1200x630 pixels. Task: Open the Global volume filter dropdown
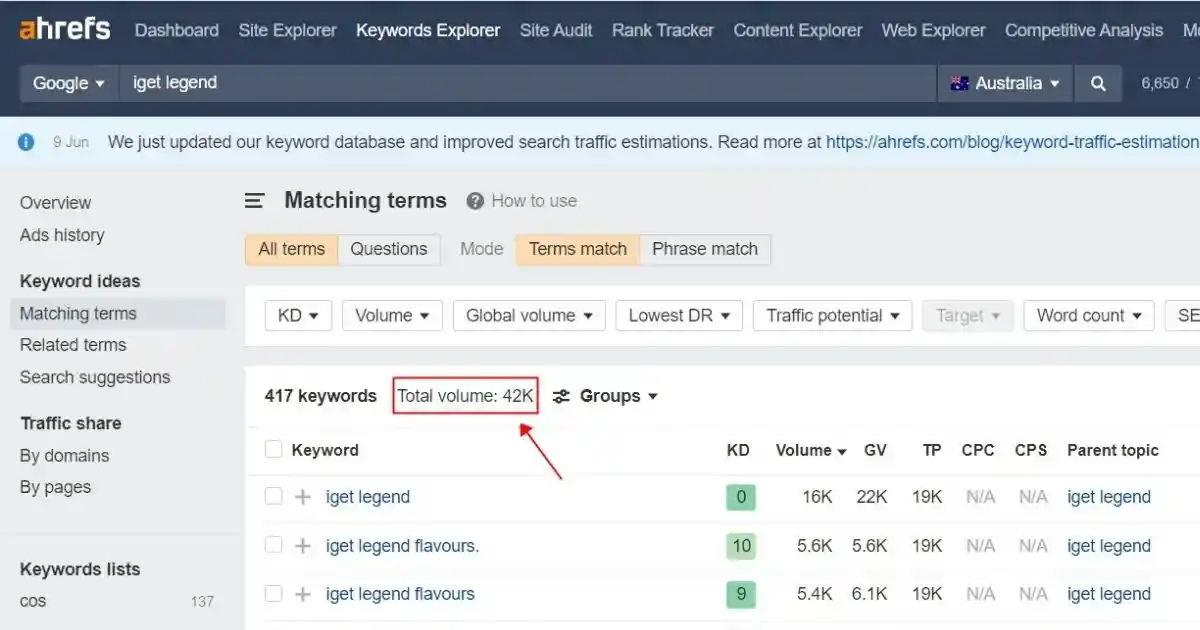click(x=529, y=316)
